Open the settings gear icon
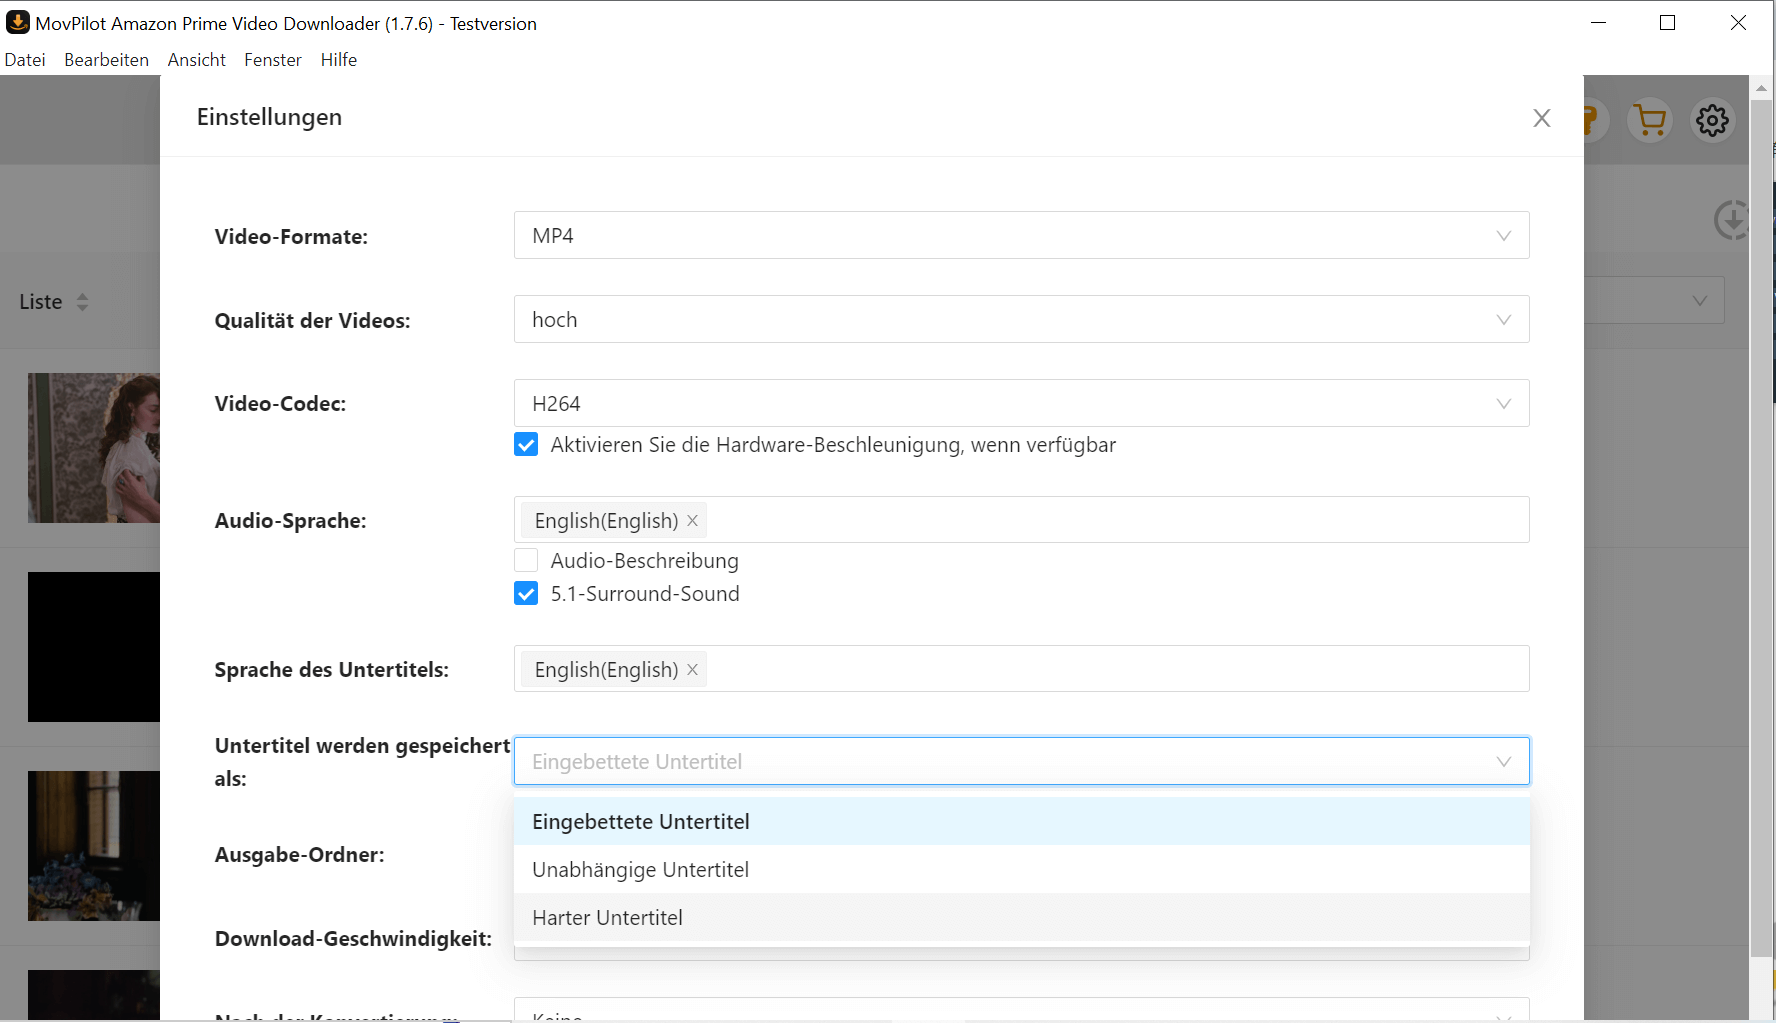This screenshot has height=1023, width=1776. tap(1712, 121)
